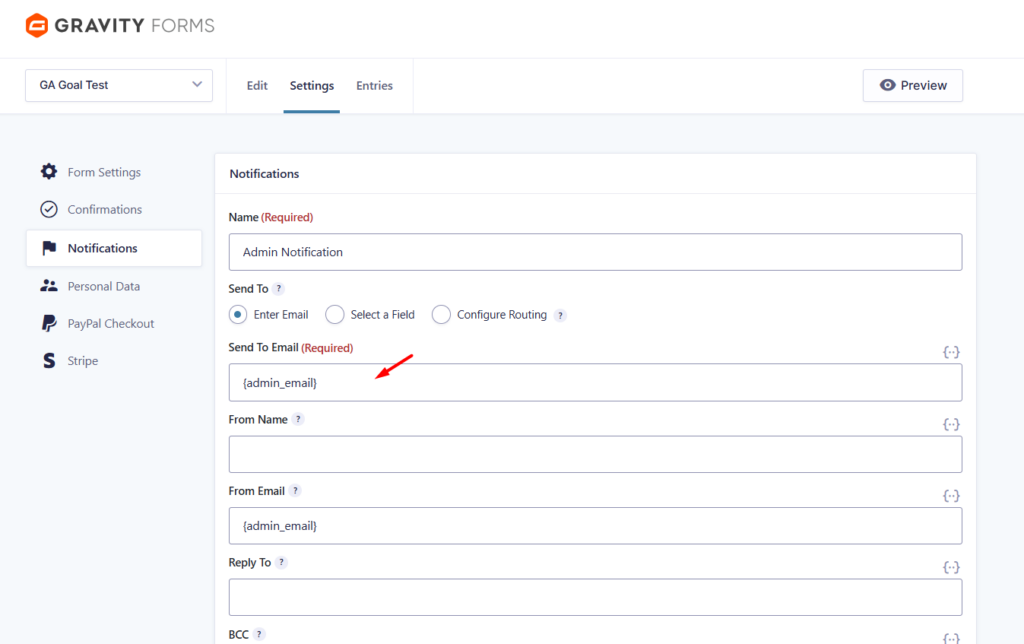Open merge tags for BCC field
The image size is (1024, 644).
point(951,638)
